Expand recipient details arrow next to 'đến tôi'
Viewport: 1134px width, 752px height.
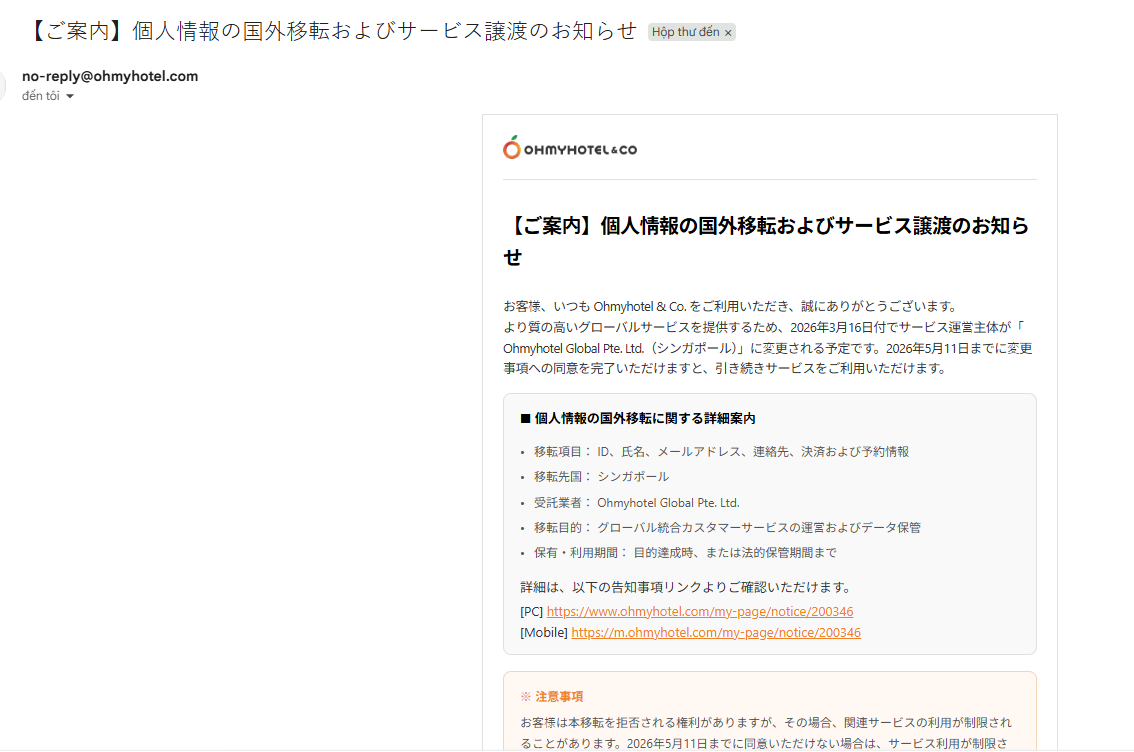[70, 96]
